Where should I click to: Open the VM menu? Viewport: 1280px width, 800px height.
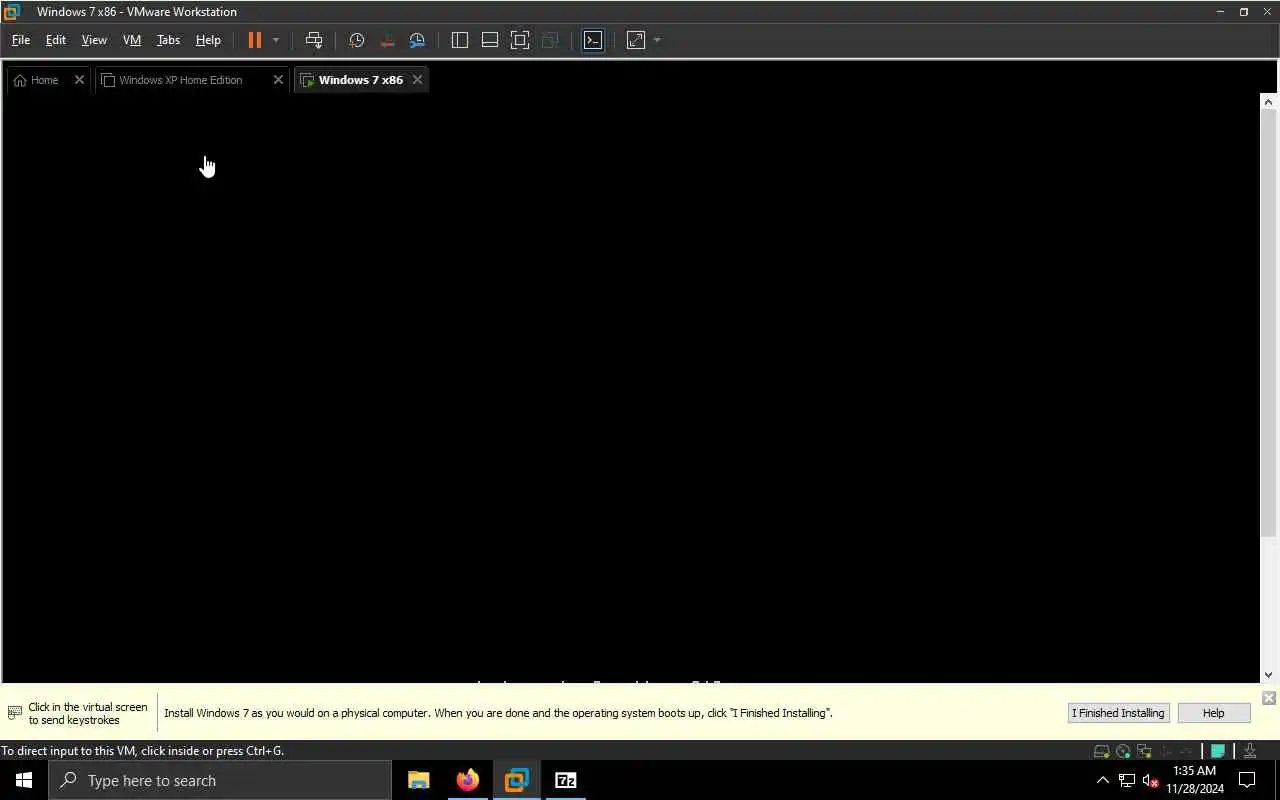click(132, 40)
